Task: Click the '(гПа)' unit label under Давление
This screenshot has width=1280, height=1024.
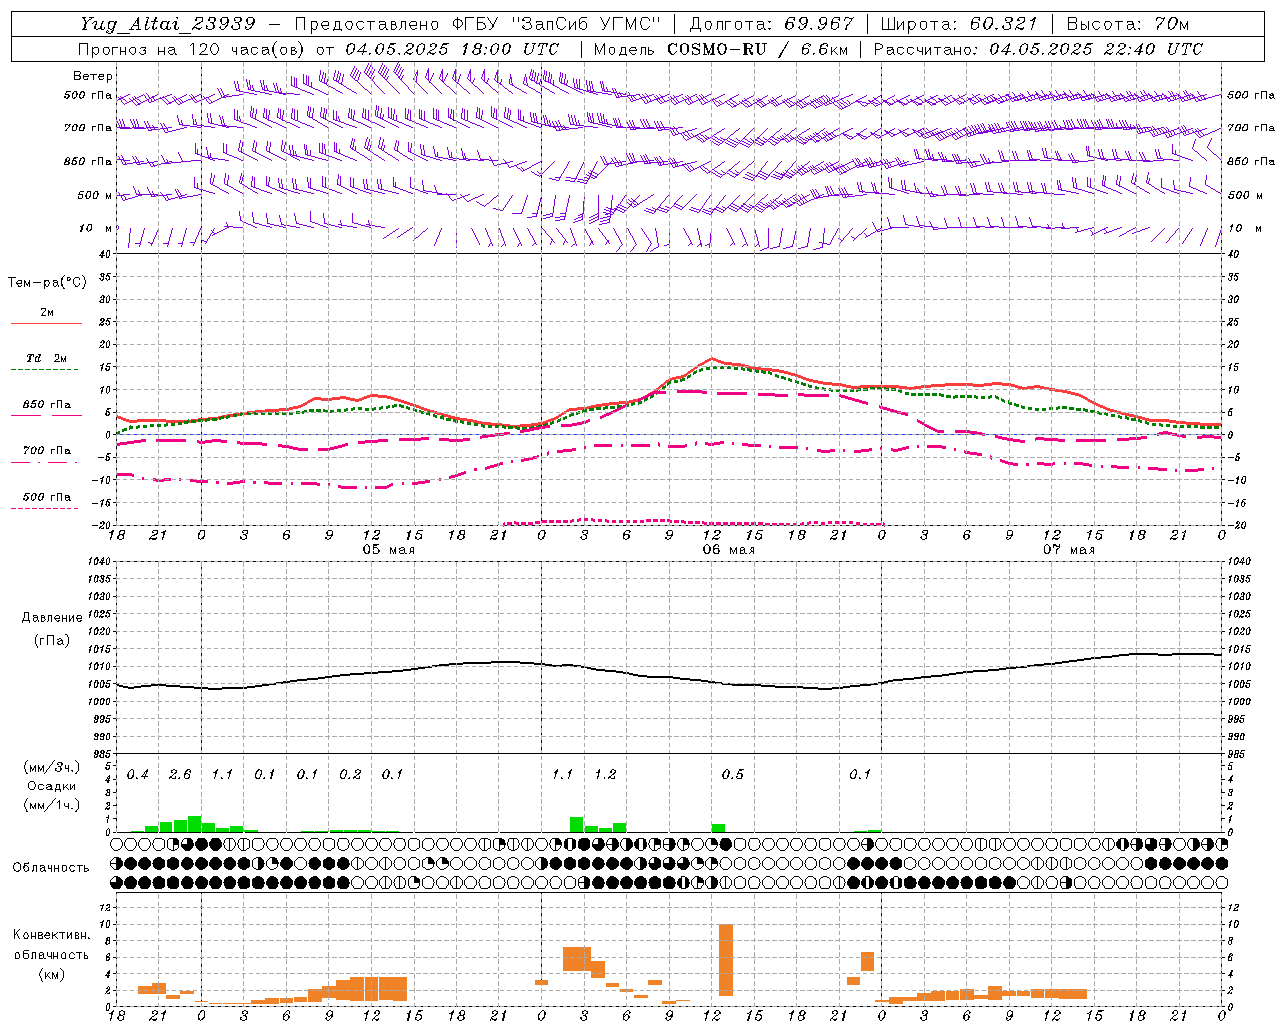Action: click(x=52, y=640)
